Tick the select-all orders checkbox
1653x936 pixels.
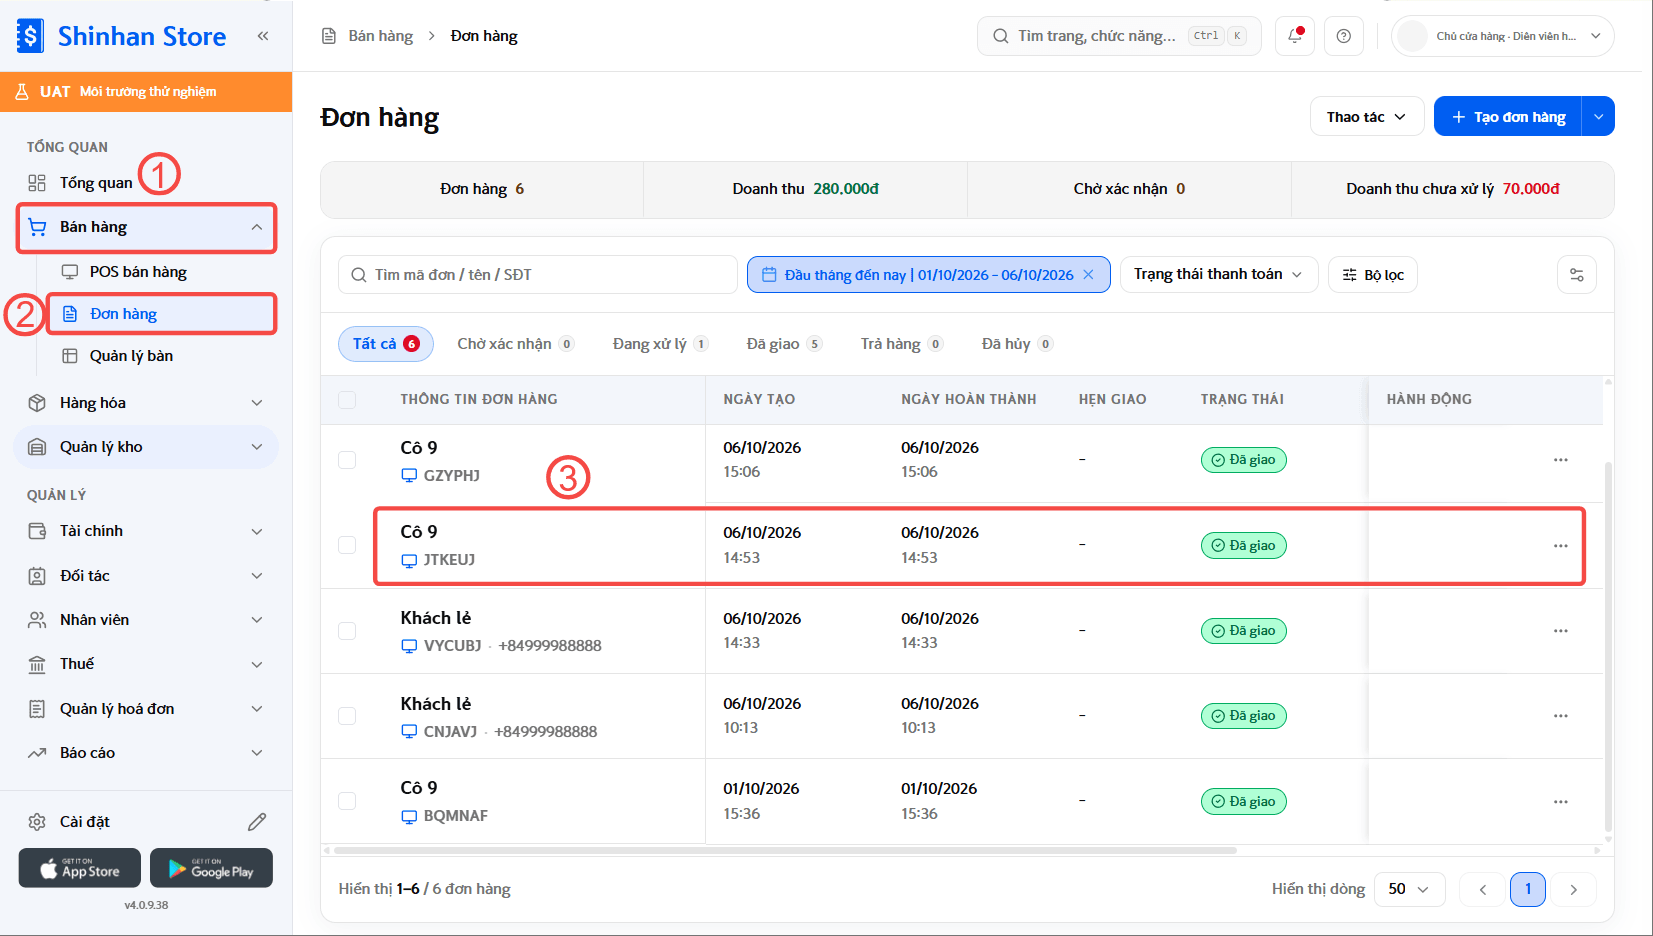pyautogui.click(x=347, y=400)
